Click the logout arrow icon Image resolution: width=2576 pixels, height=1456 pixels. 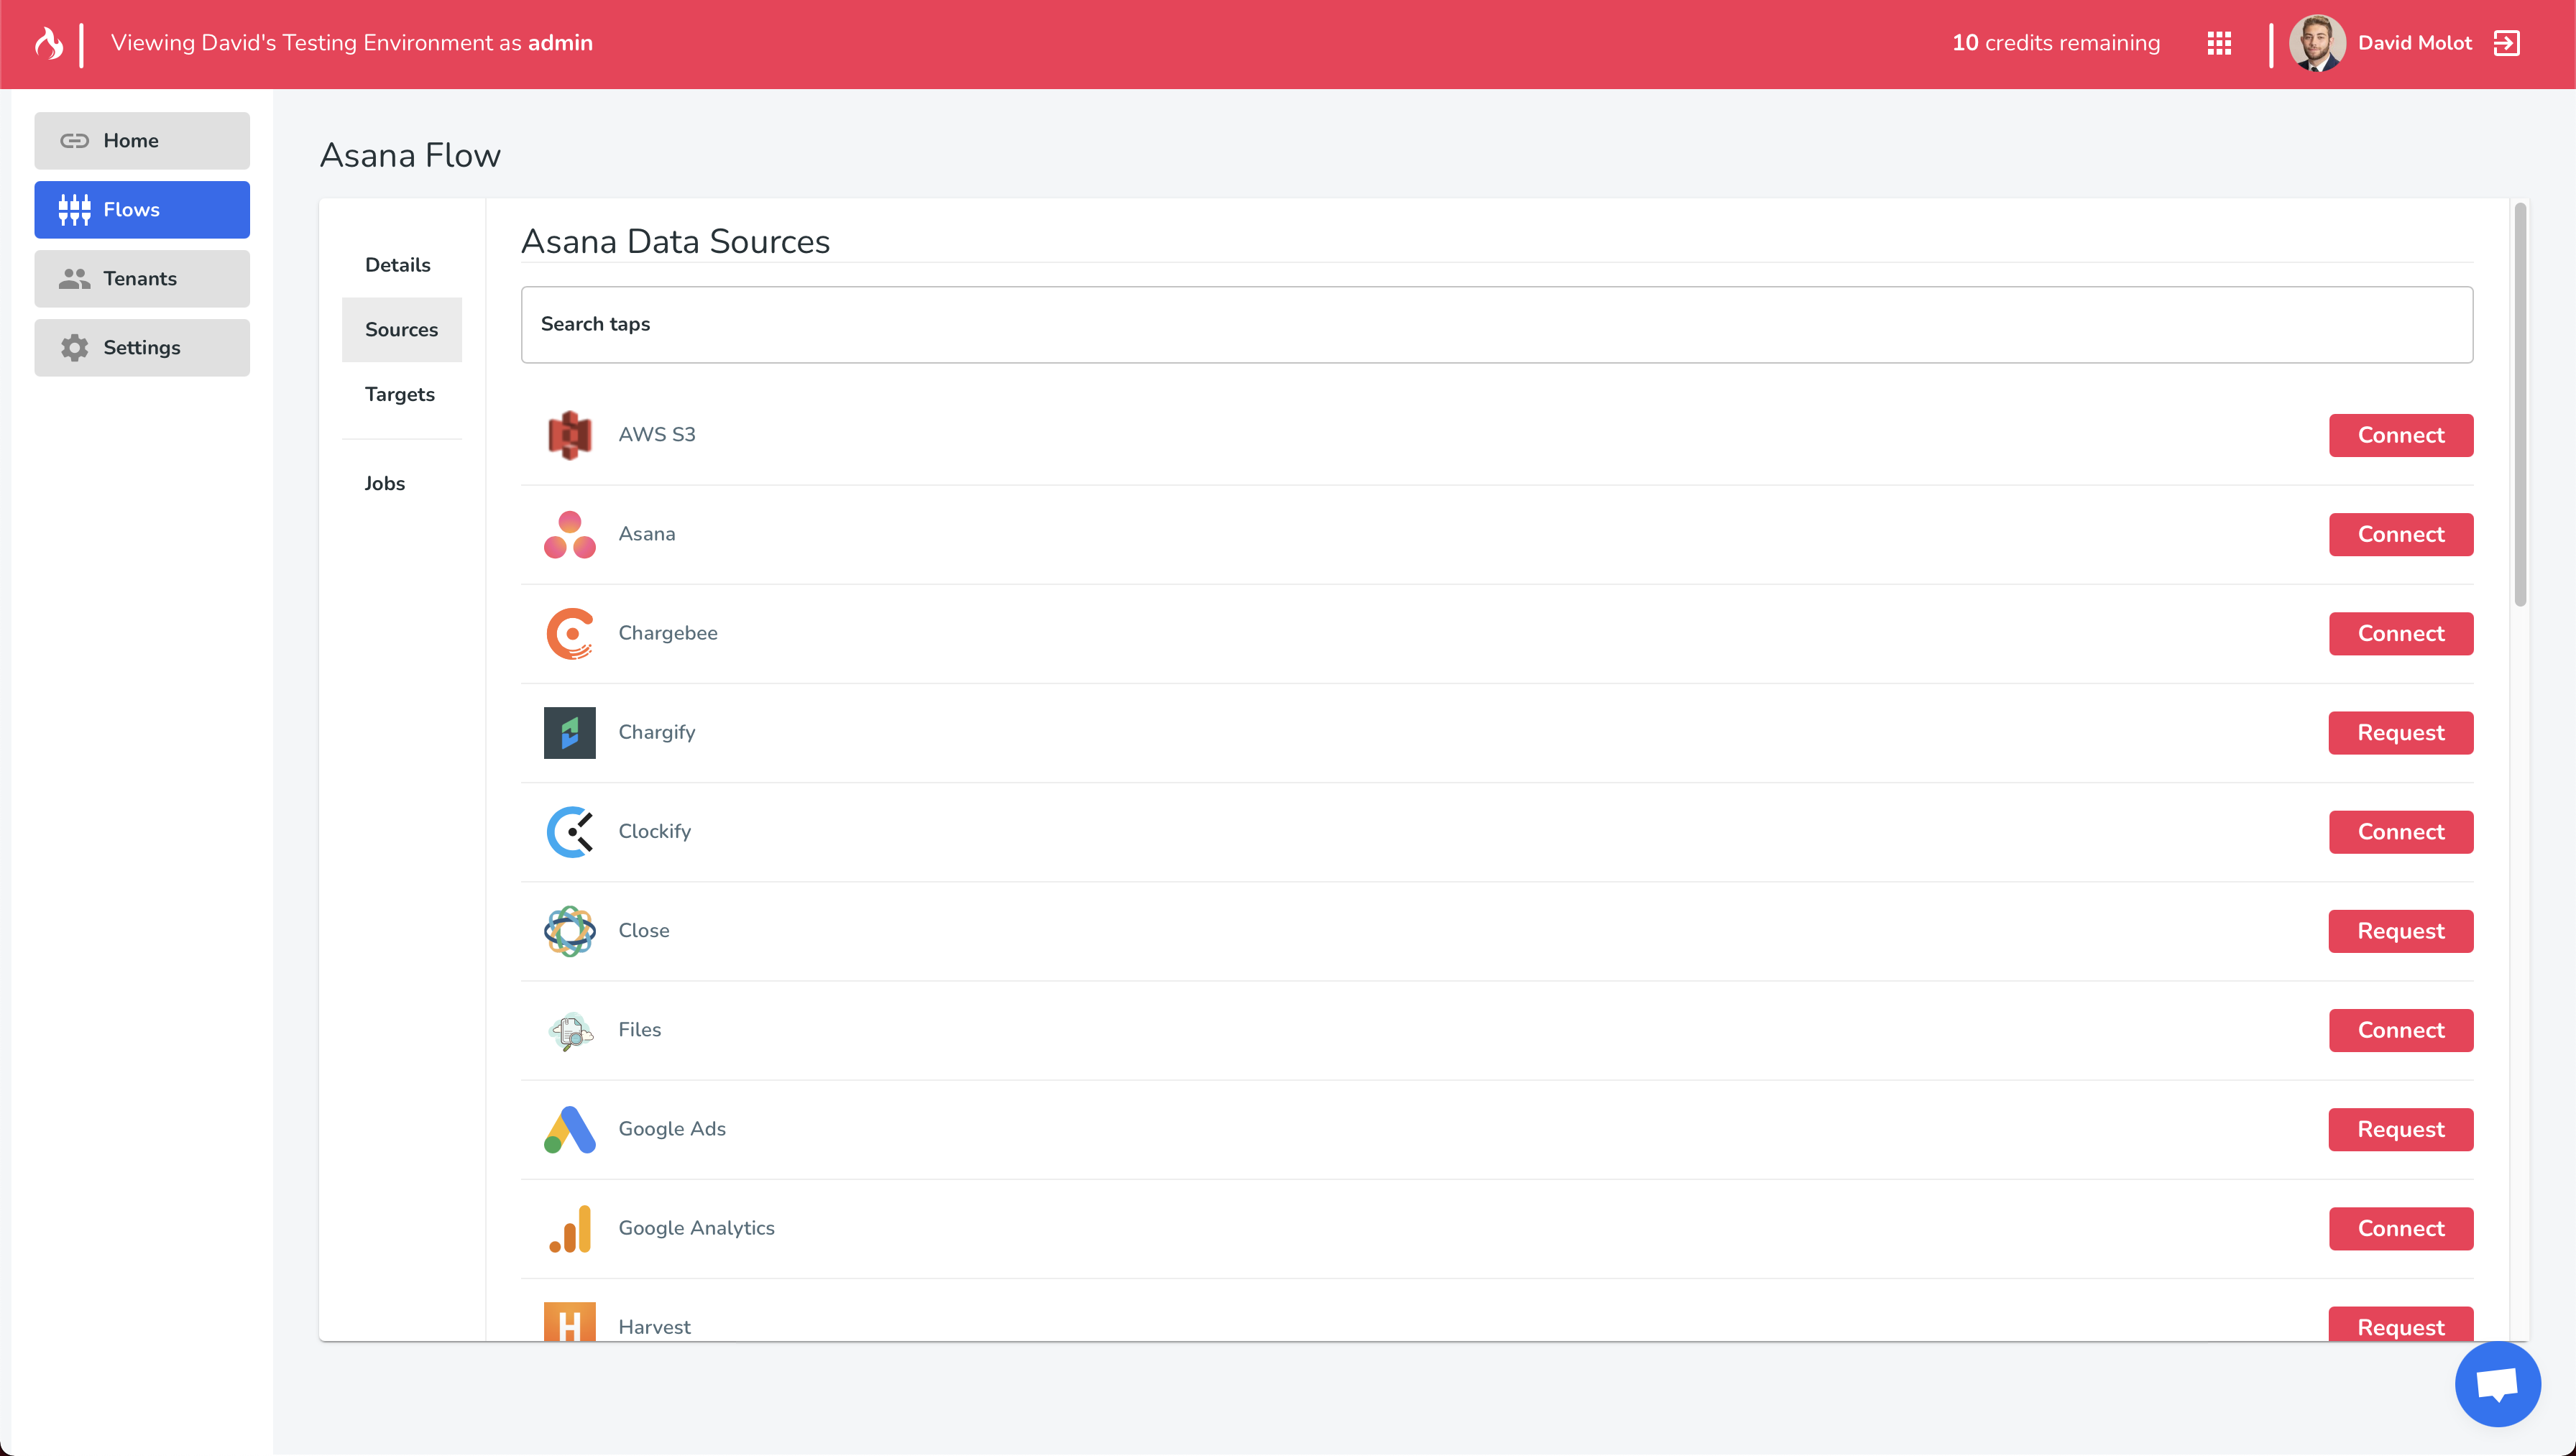(2507, 43)
